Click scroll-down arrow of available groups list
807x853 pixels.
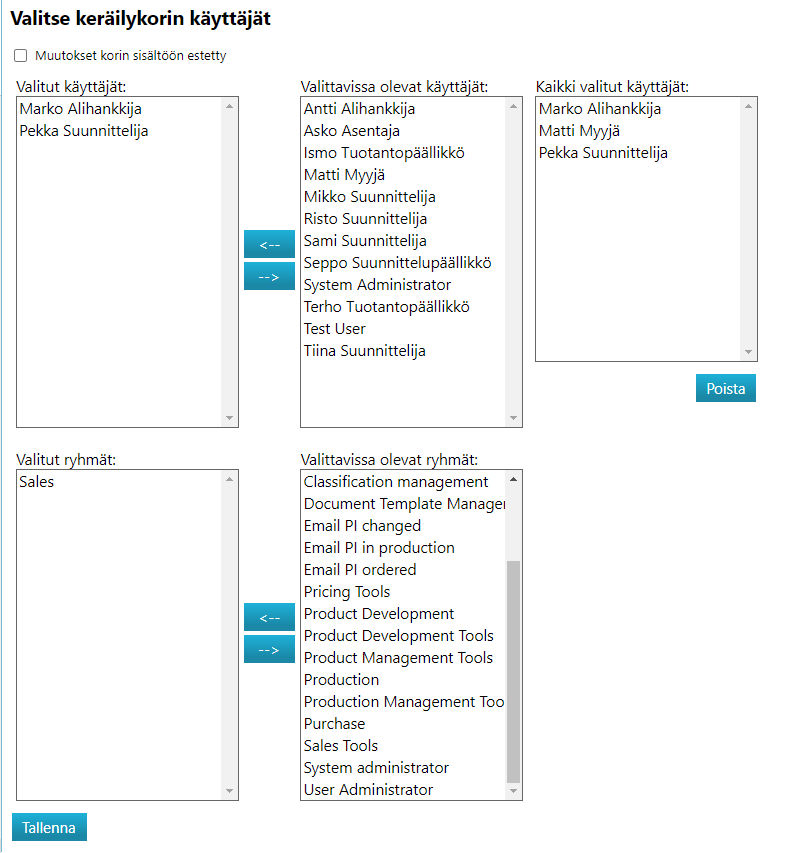(x=514, y=791)
